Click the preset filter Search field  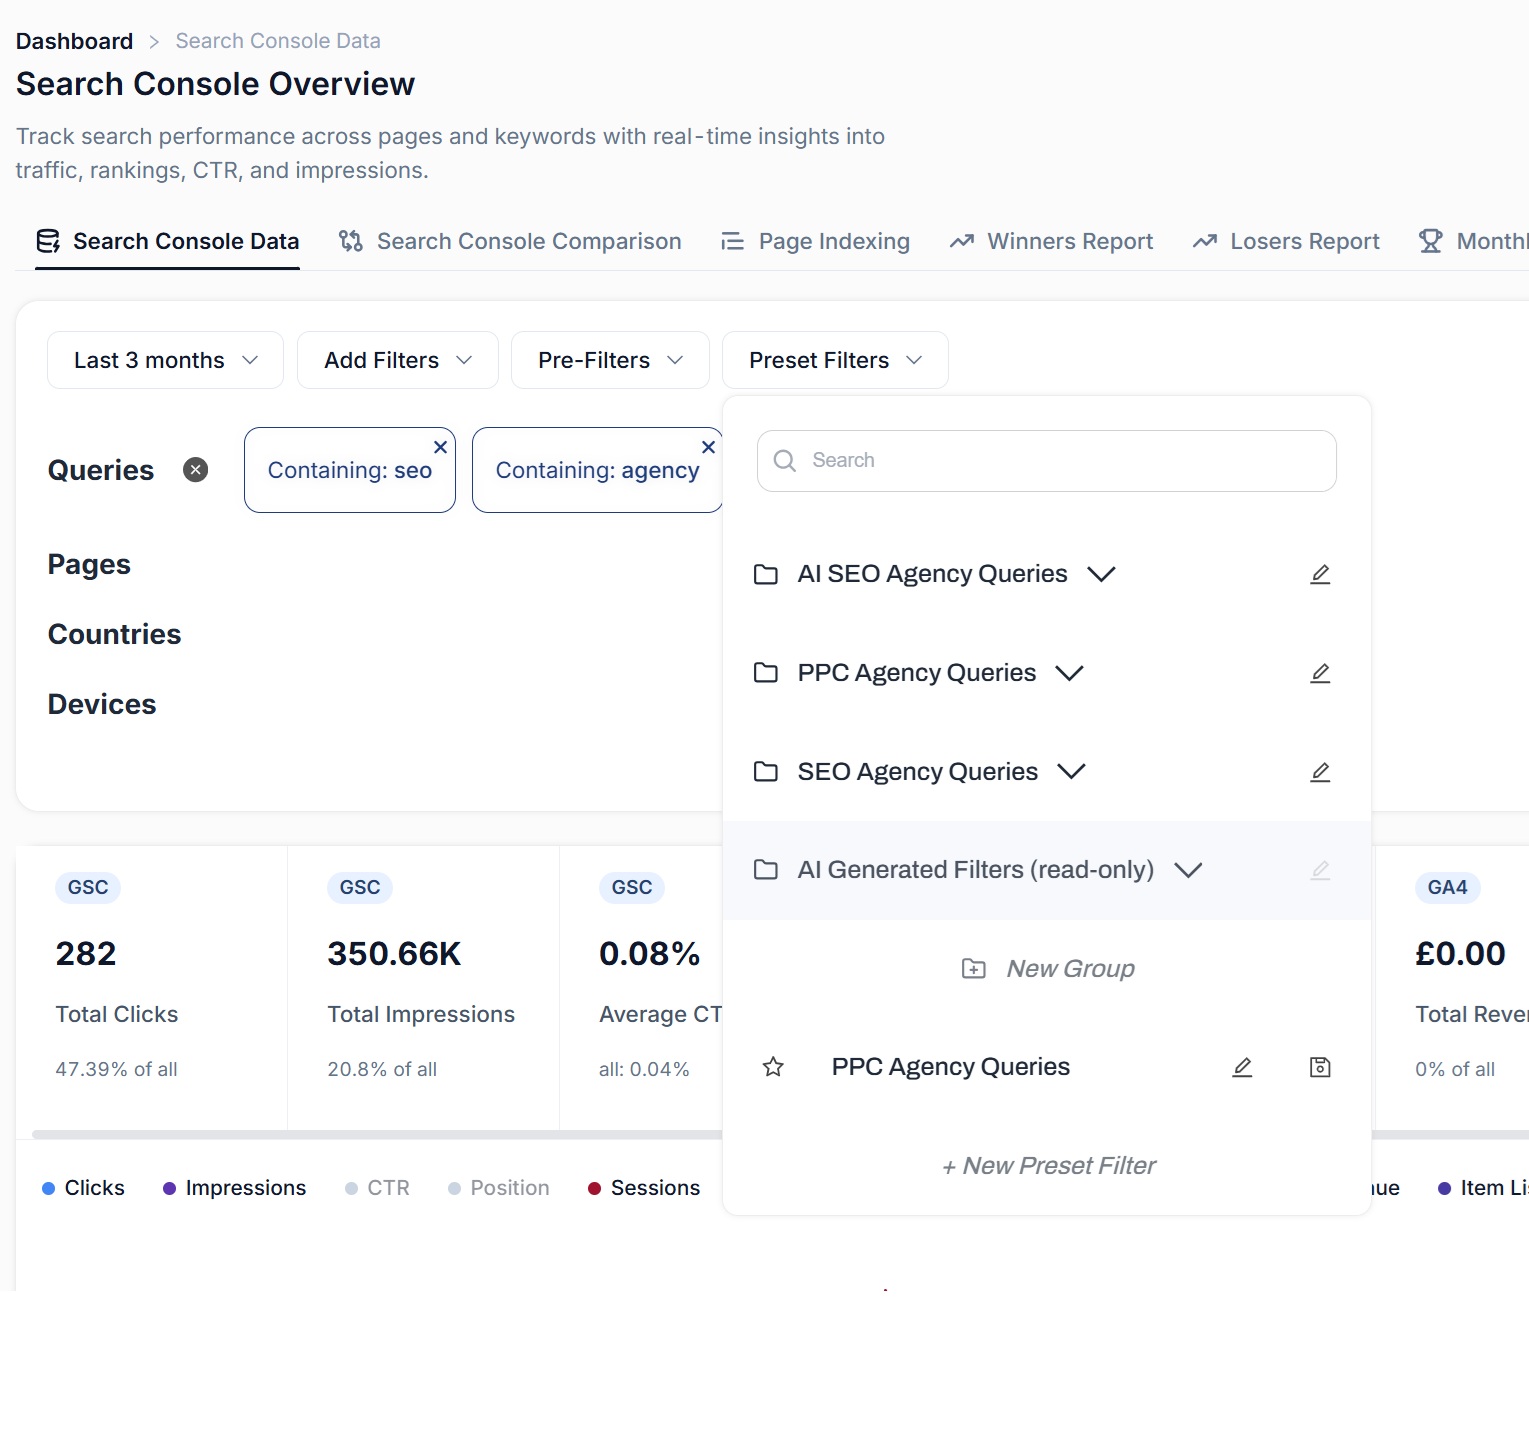point(1047,461)
